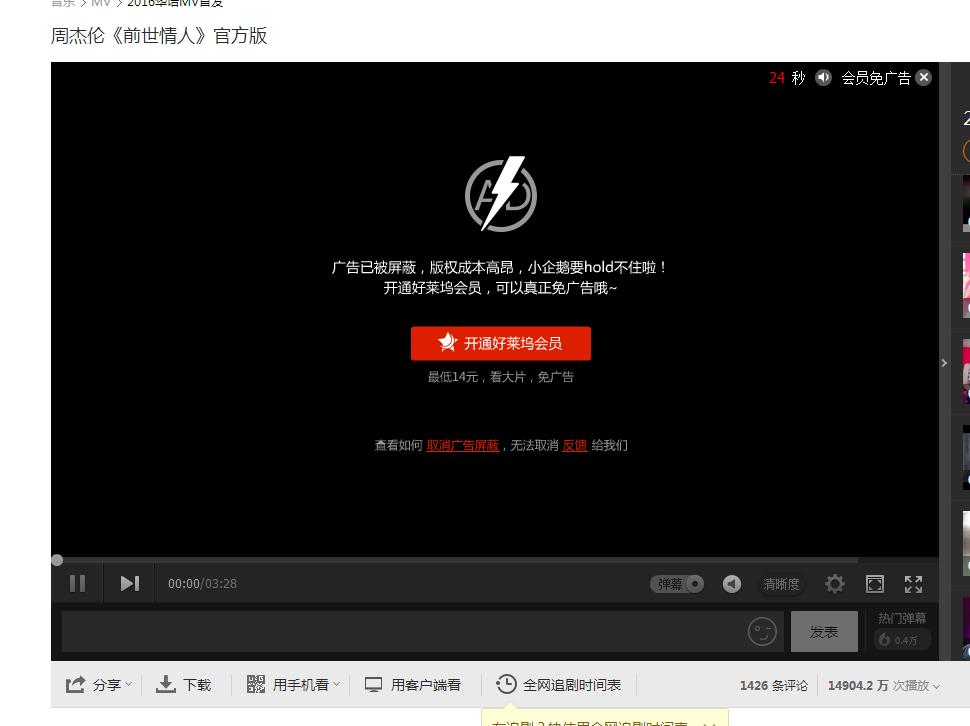Click the video title 周杰伦《前世情人》官方版
This screenshot has width=970, height=726.
(159, 35)
